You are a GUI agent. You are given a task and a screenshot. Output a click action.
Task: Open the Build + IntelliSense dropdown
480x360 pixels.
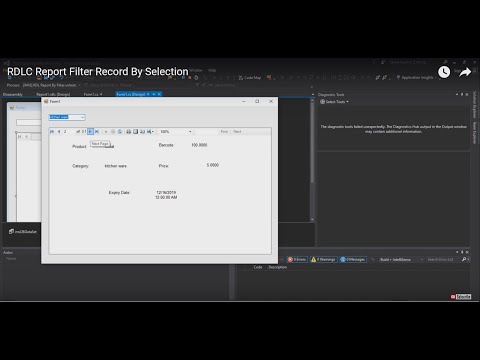[401, 259]
